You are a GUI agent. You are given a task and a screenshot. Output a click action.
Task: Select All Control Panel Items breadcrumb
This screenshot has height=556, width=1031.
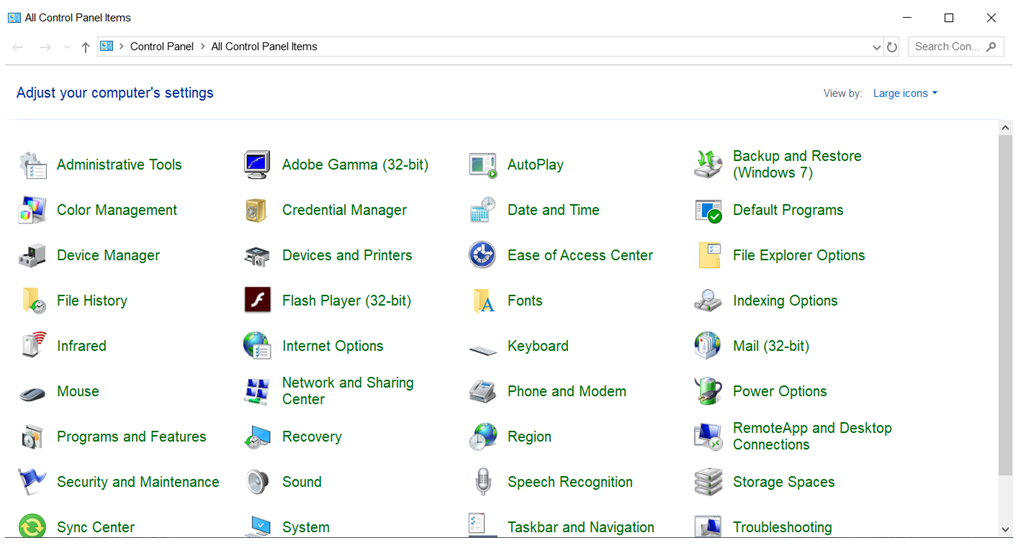(x=264, y=47)
